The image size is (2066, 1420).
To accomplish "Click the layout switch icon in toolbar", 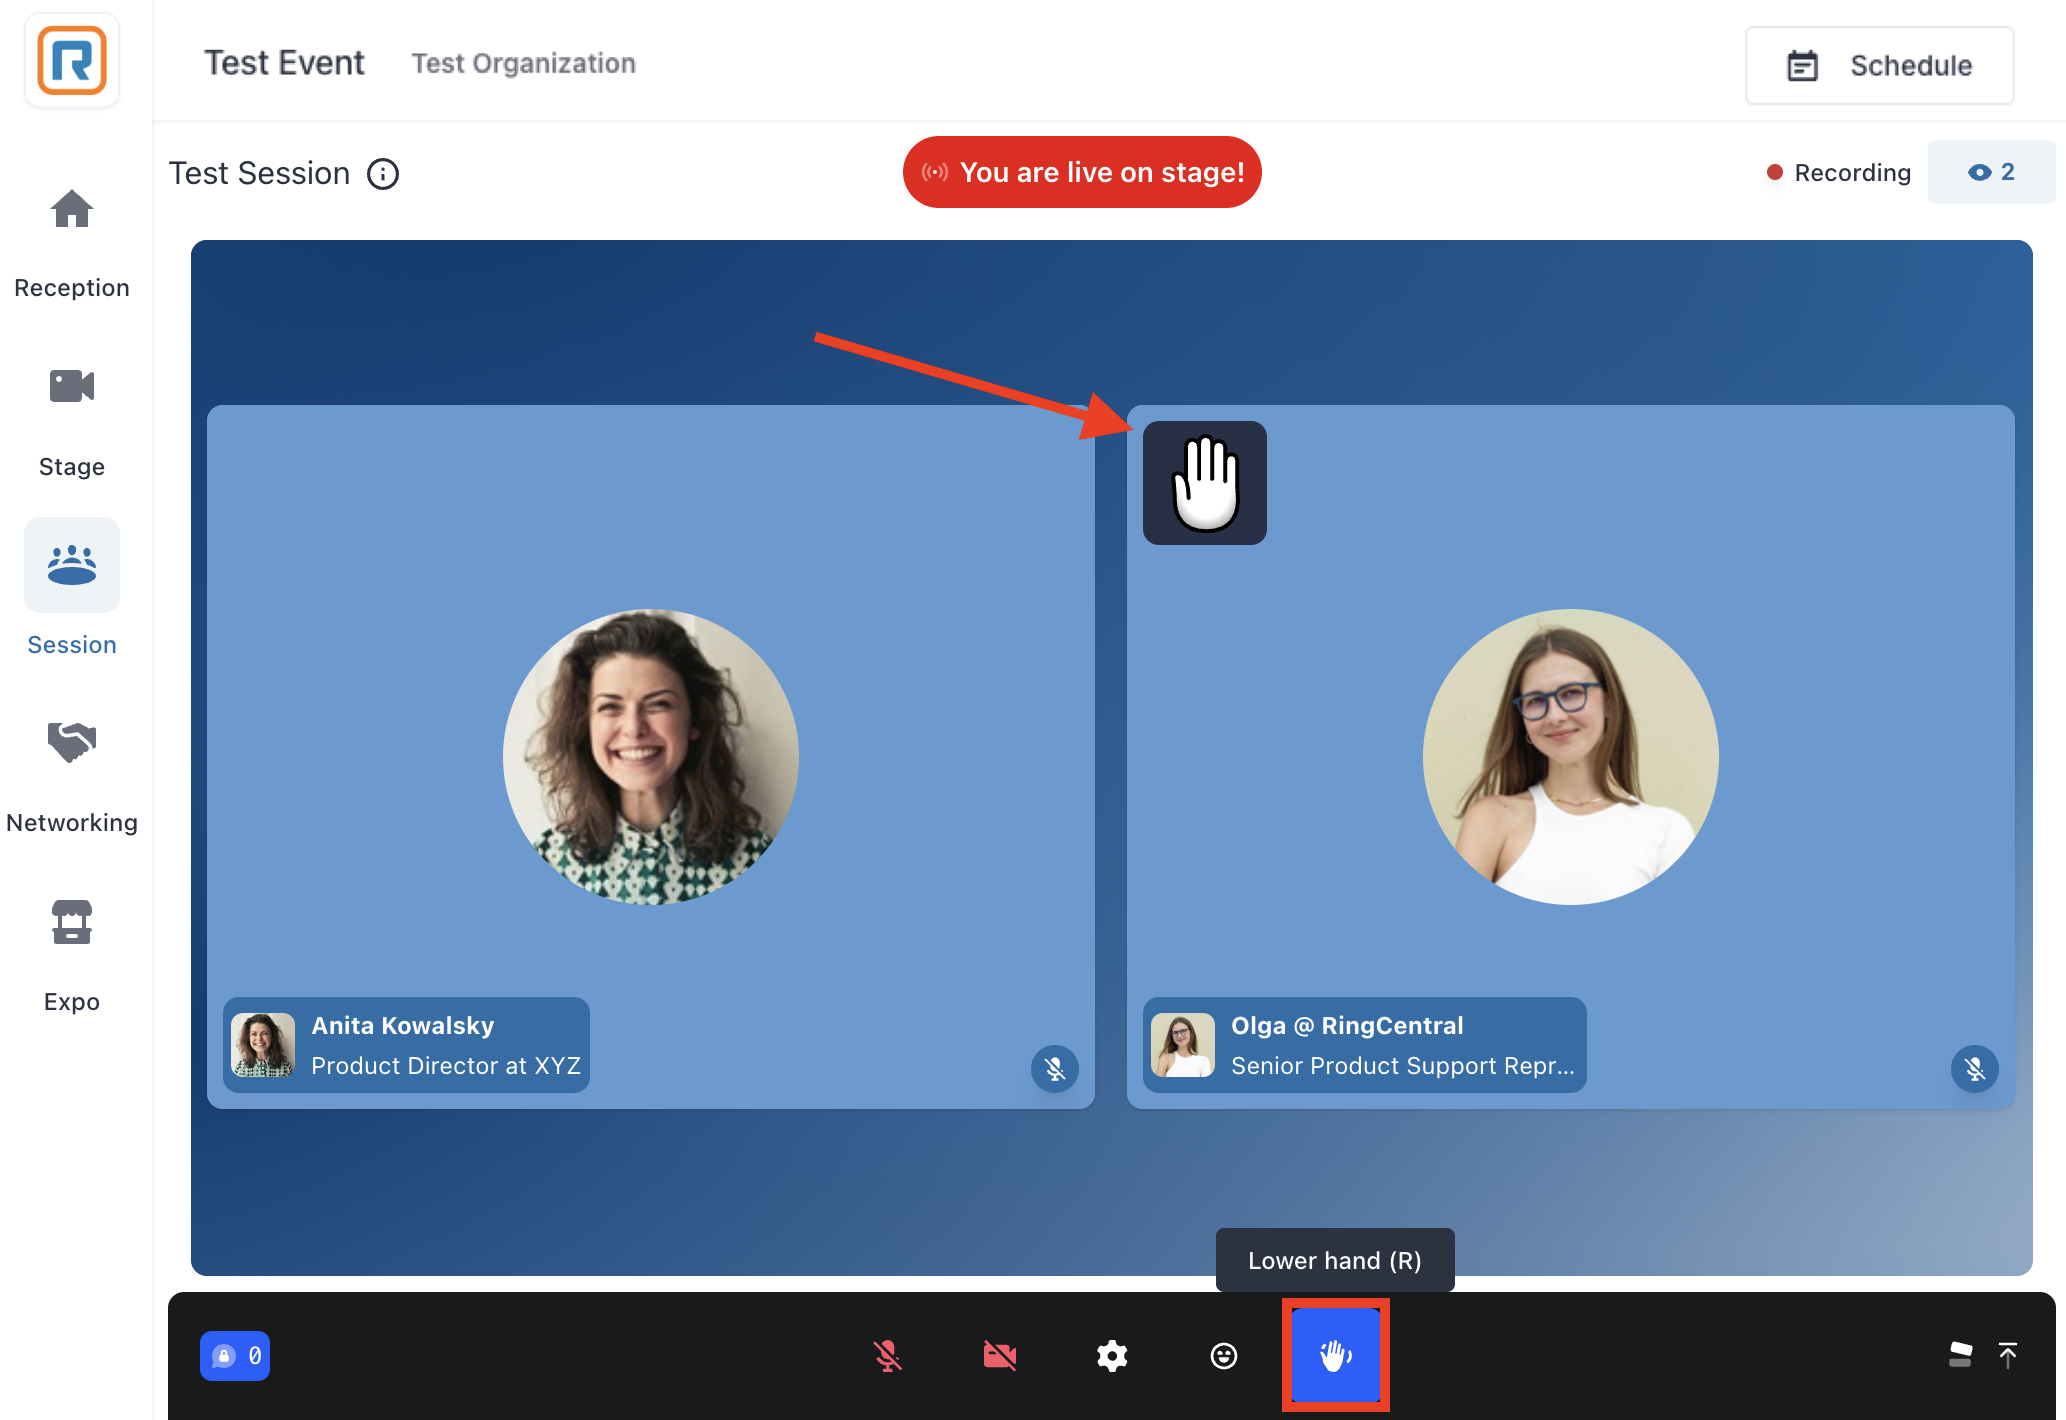I will pos(1961,1355).
